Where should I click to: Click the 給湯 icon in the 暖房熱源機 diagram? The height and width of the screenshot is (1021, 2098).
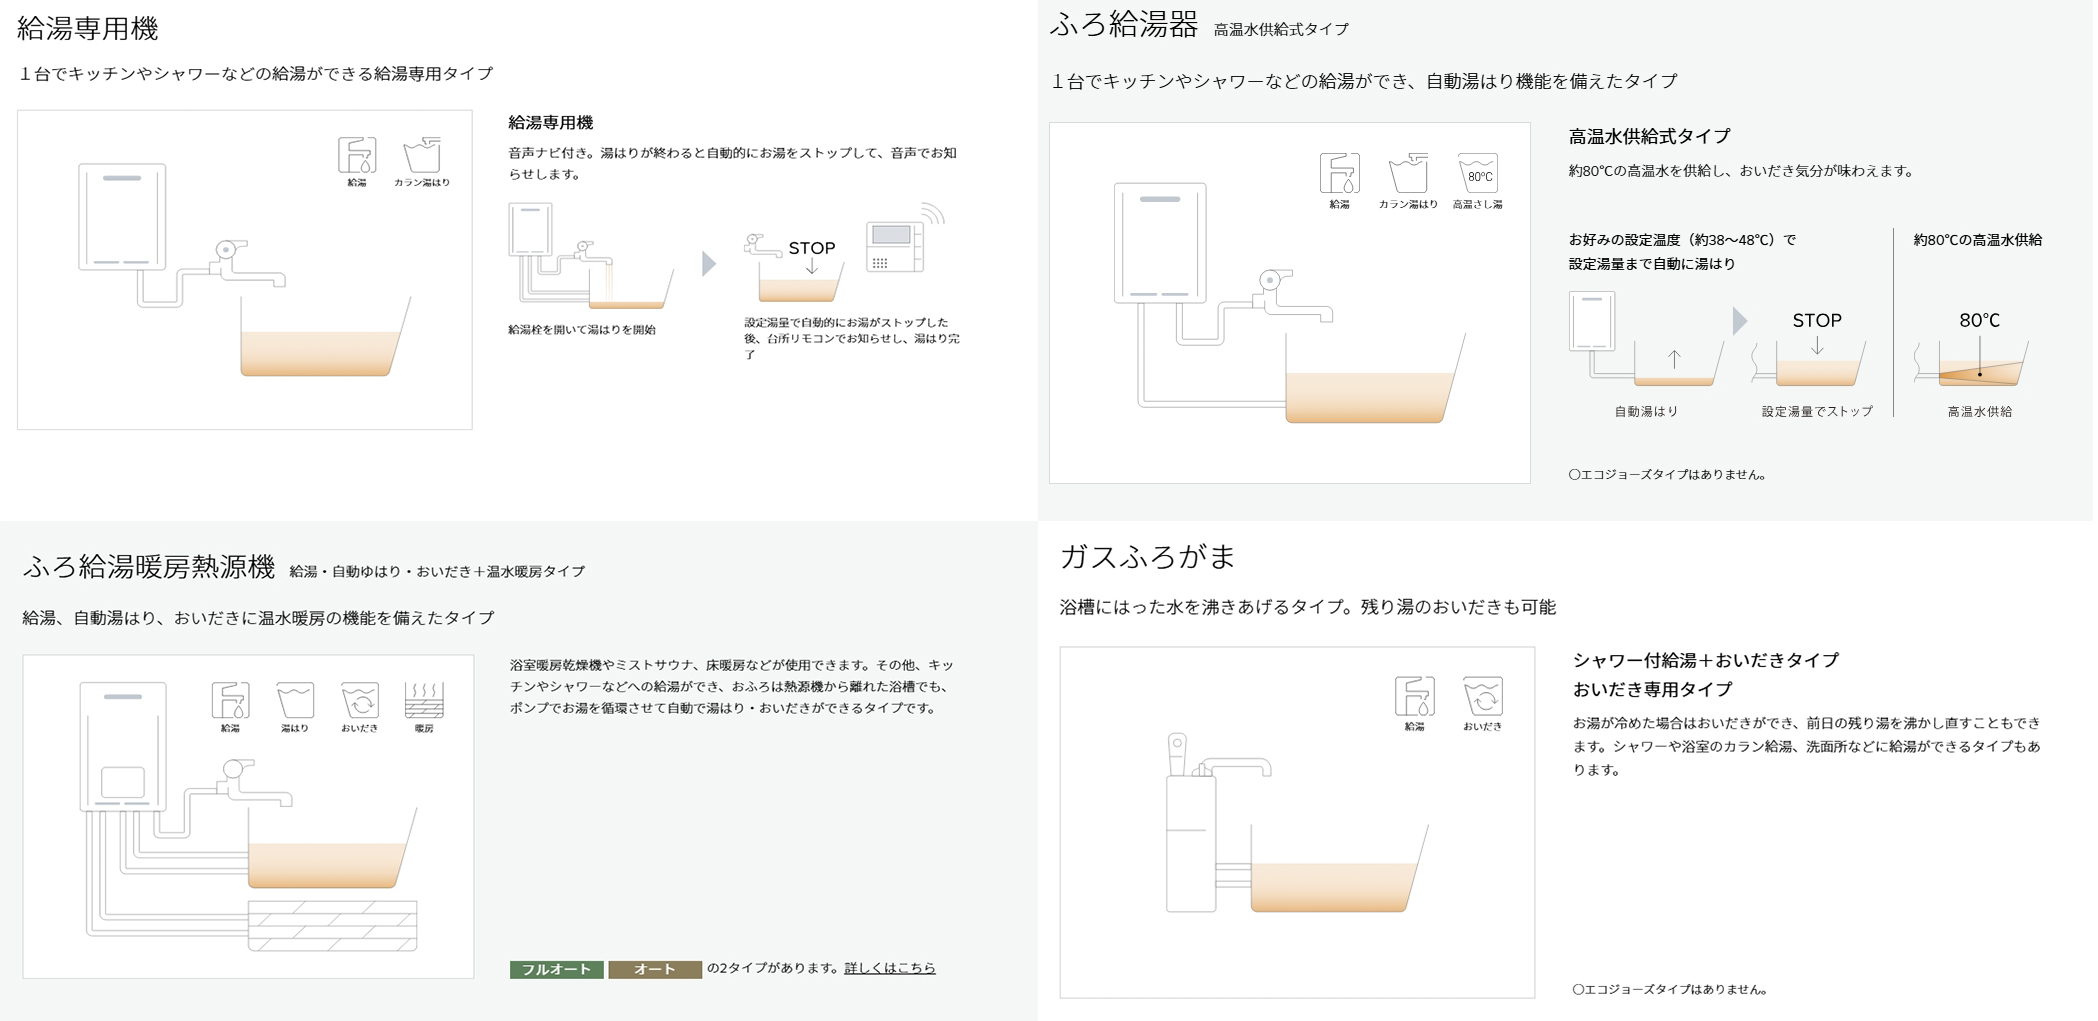[x=230, y=701]
